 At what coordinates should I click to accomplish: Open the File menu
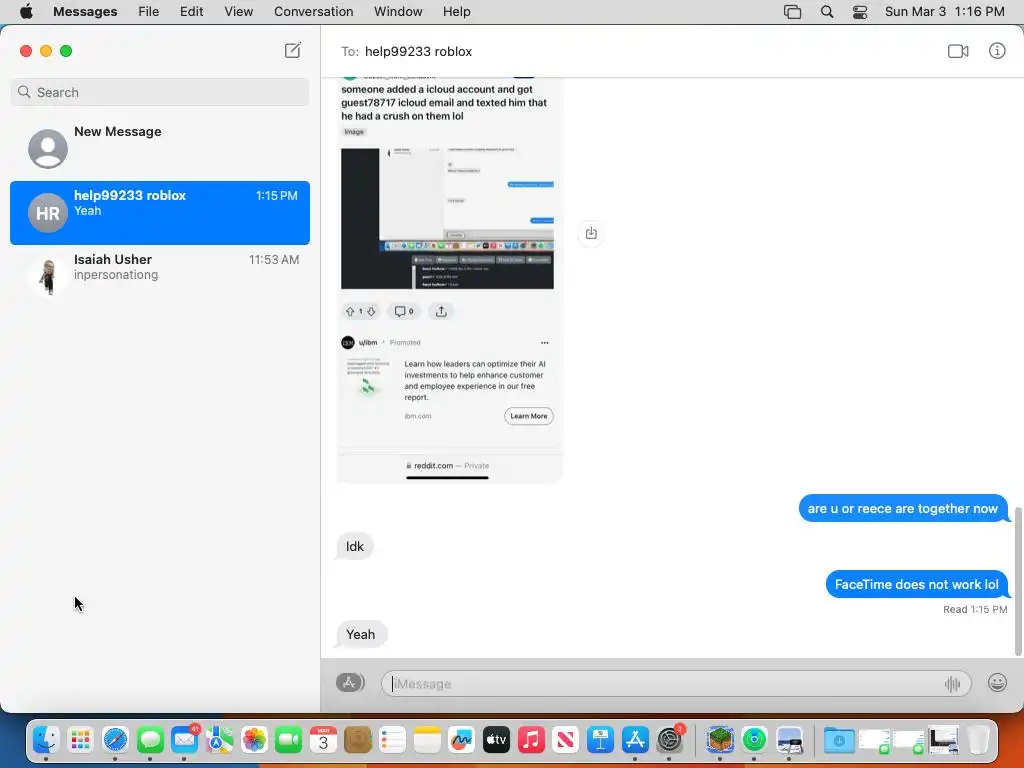tap(149, 12)
